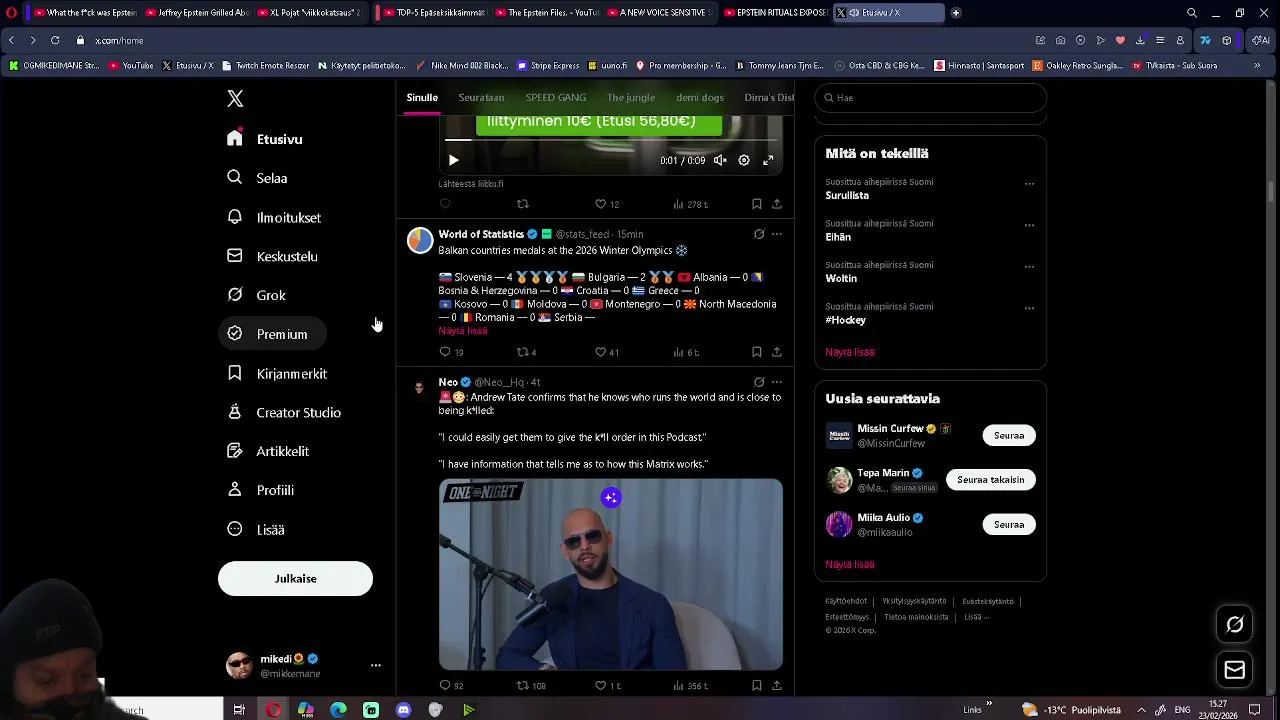Screen dimensions: 1280x720
Task: Play the video in top post
Action: point(453,160)
